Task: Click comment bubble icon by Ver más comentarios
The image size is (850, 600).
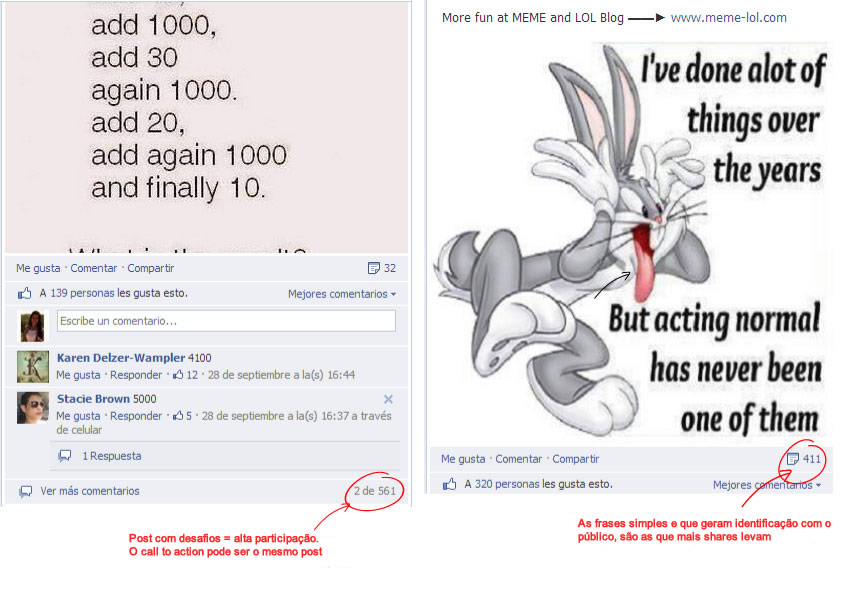Action: 25,492
